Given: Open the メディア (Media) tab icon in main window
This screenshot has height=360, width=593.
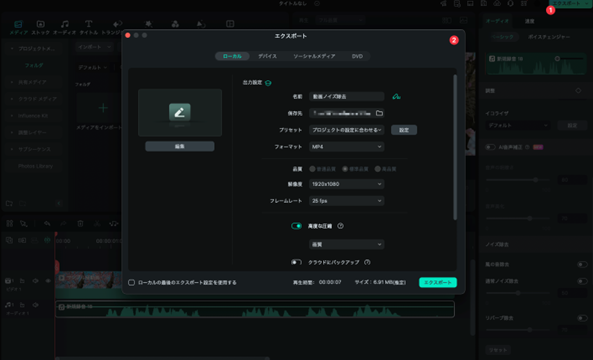Looking at the screenshot, I should tap(18, 24).
